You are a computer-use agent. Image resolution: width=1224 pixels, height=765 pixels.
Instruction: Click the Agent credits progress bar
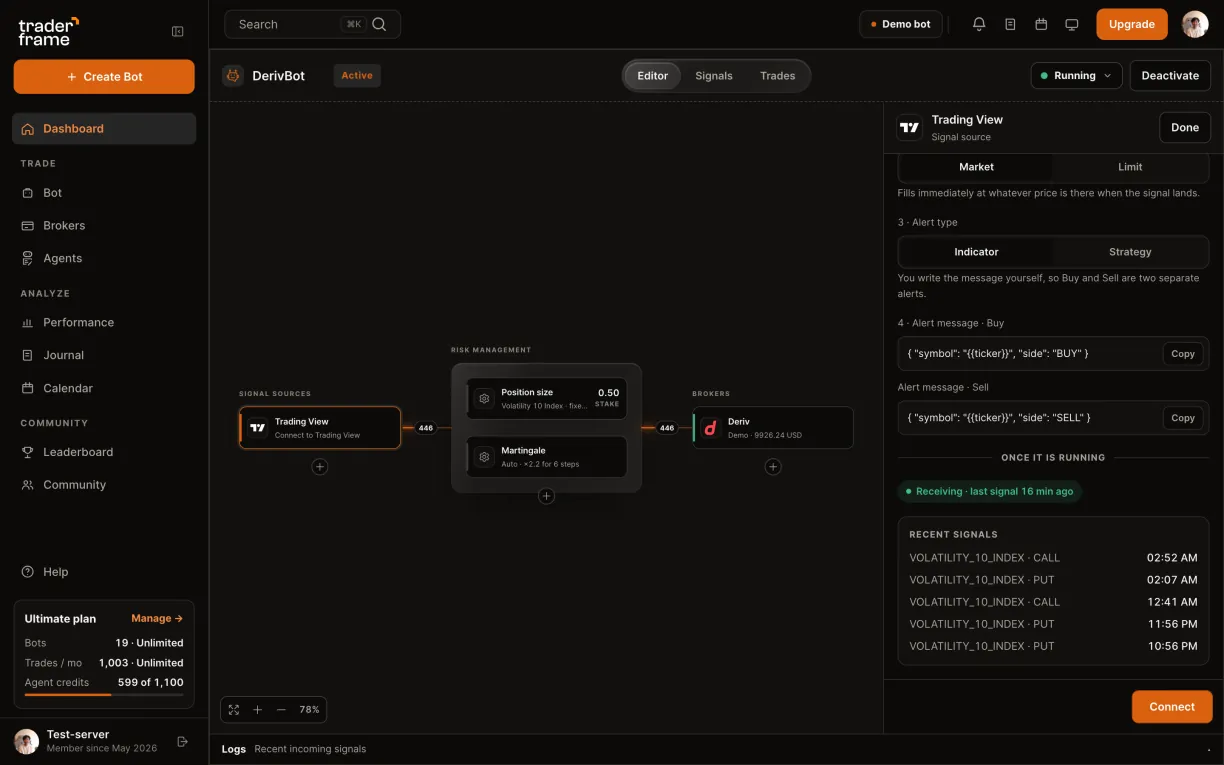(x=104, y=694)
